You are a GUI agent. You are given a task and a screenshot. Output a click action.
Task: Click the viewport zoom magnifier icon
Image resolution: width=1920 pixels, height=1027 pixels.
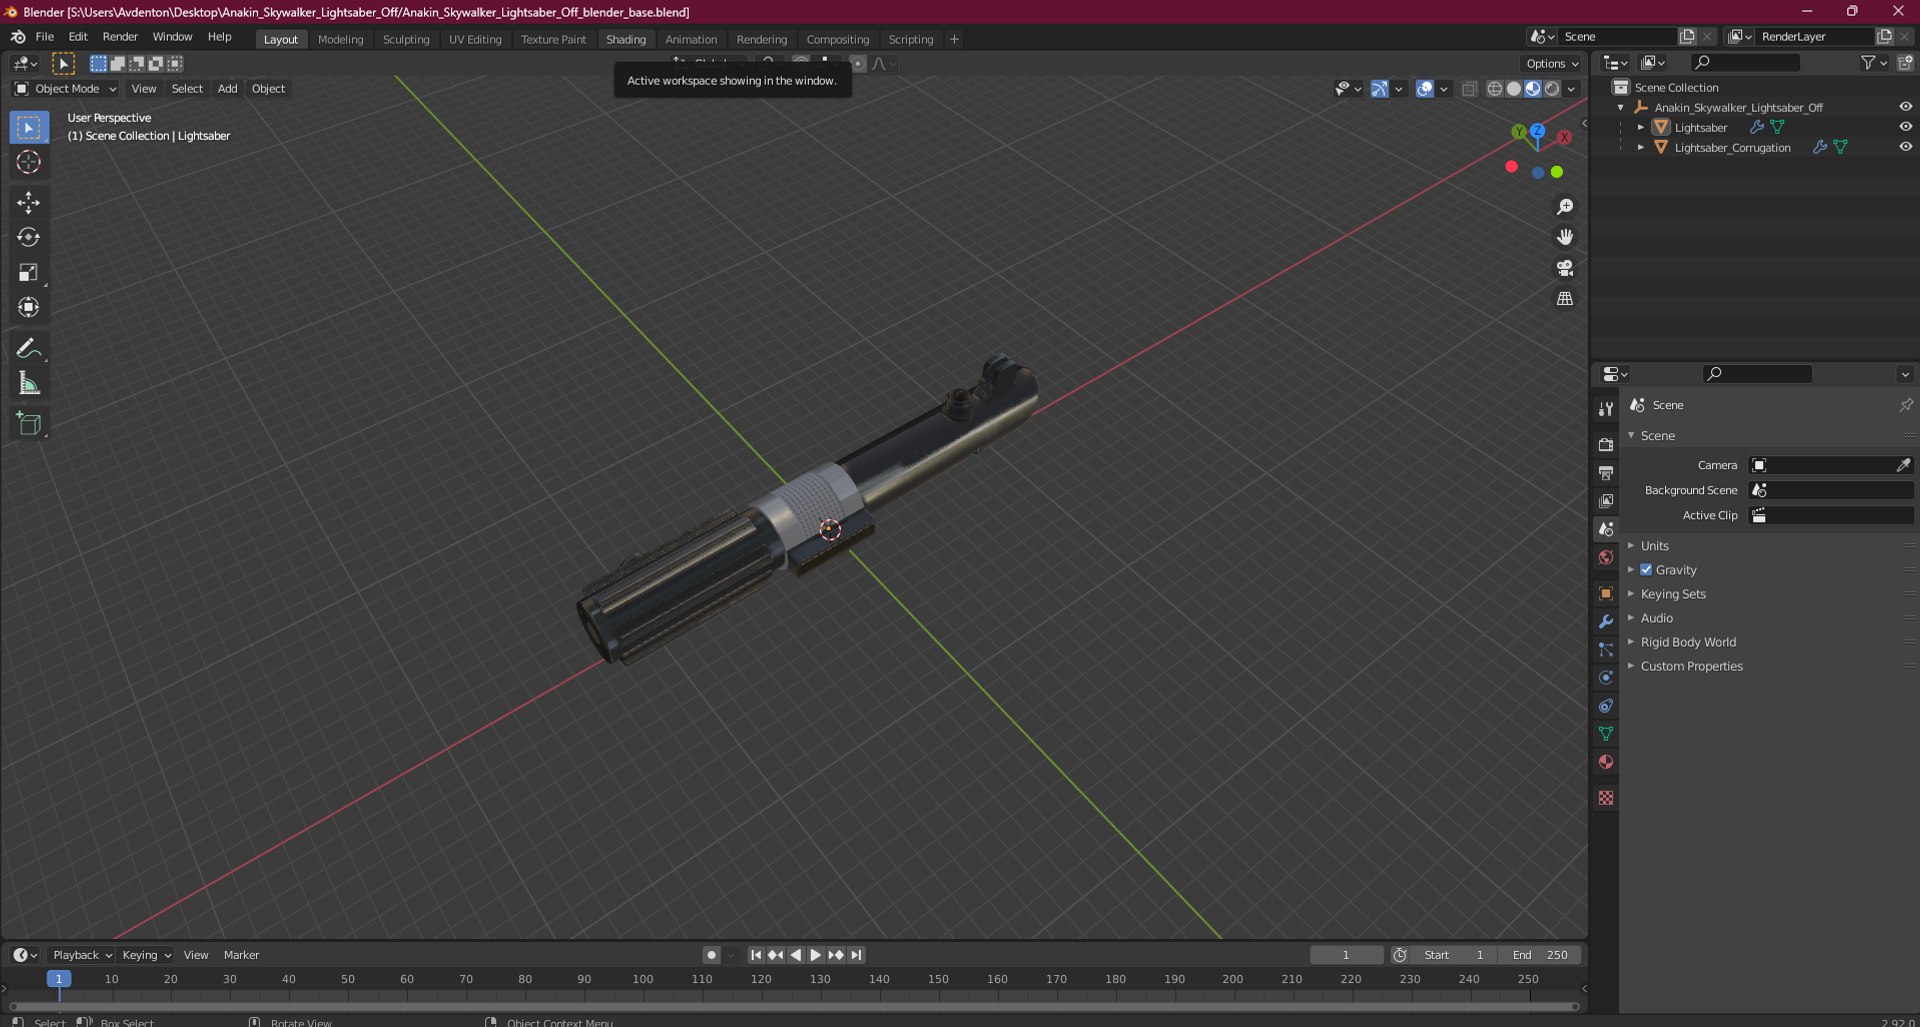1565,206
